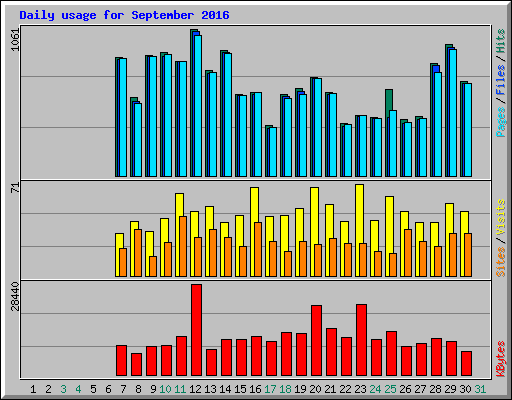Screen dimensions: 512x400
Task: Click day 20 axis label
Action: point(315,389)
